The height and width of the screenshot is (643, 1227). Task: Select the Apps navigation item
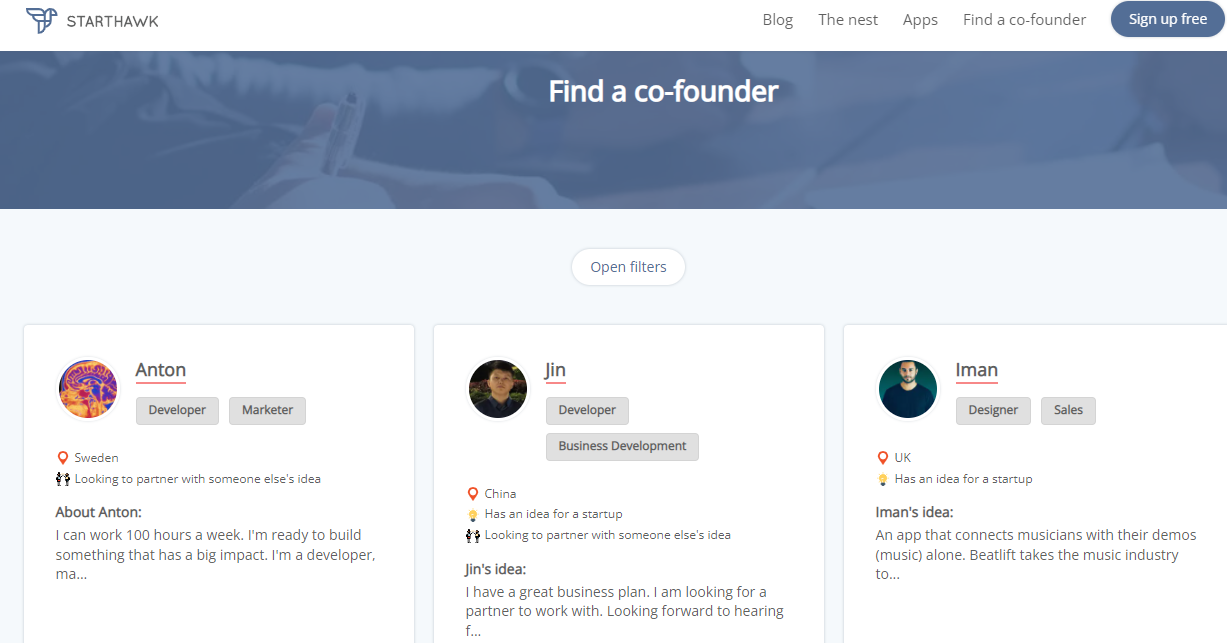pos(920,19)
